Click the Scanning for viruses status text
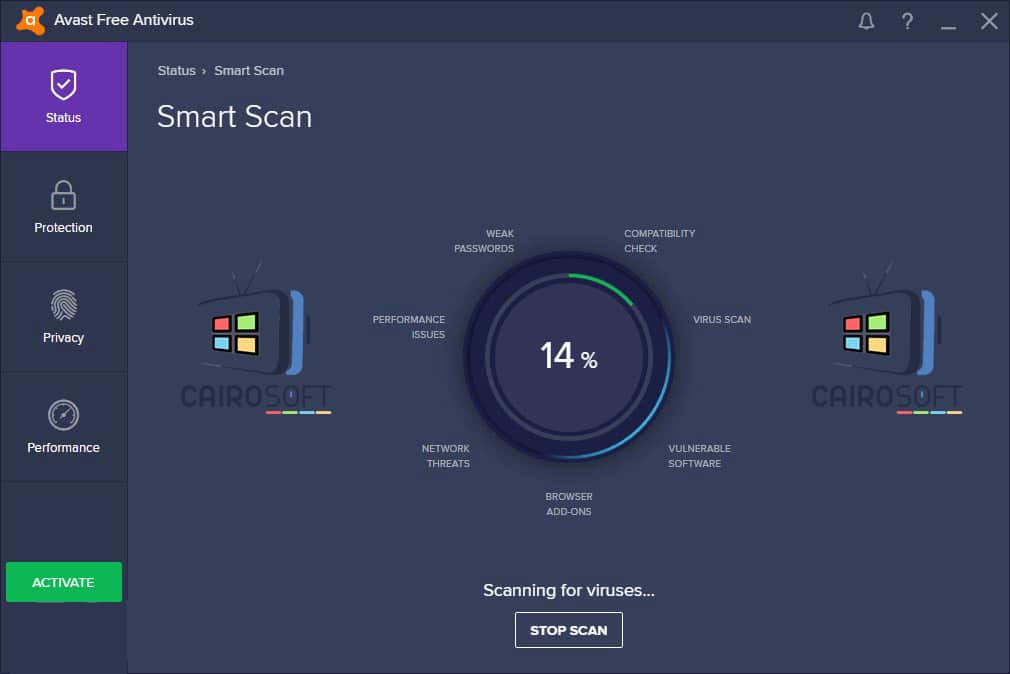The height and width of the screenshot is (674, 1010). (x=569, y=590)
